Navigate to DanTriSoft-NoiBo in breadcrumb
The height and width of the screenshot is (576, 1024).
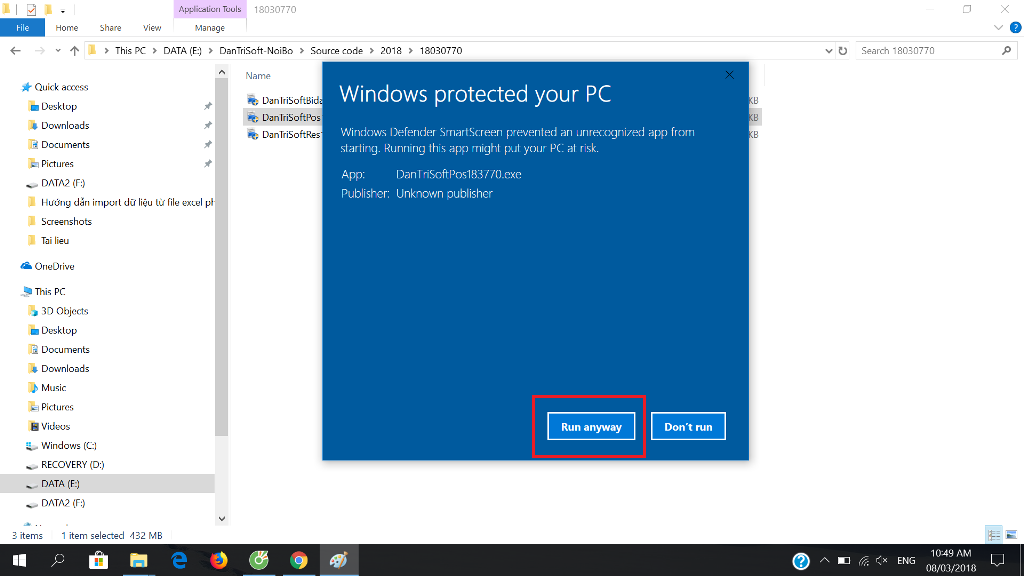pos(256,50)
